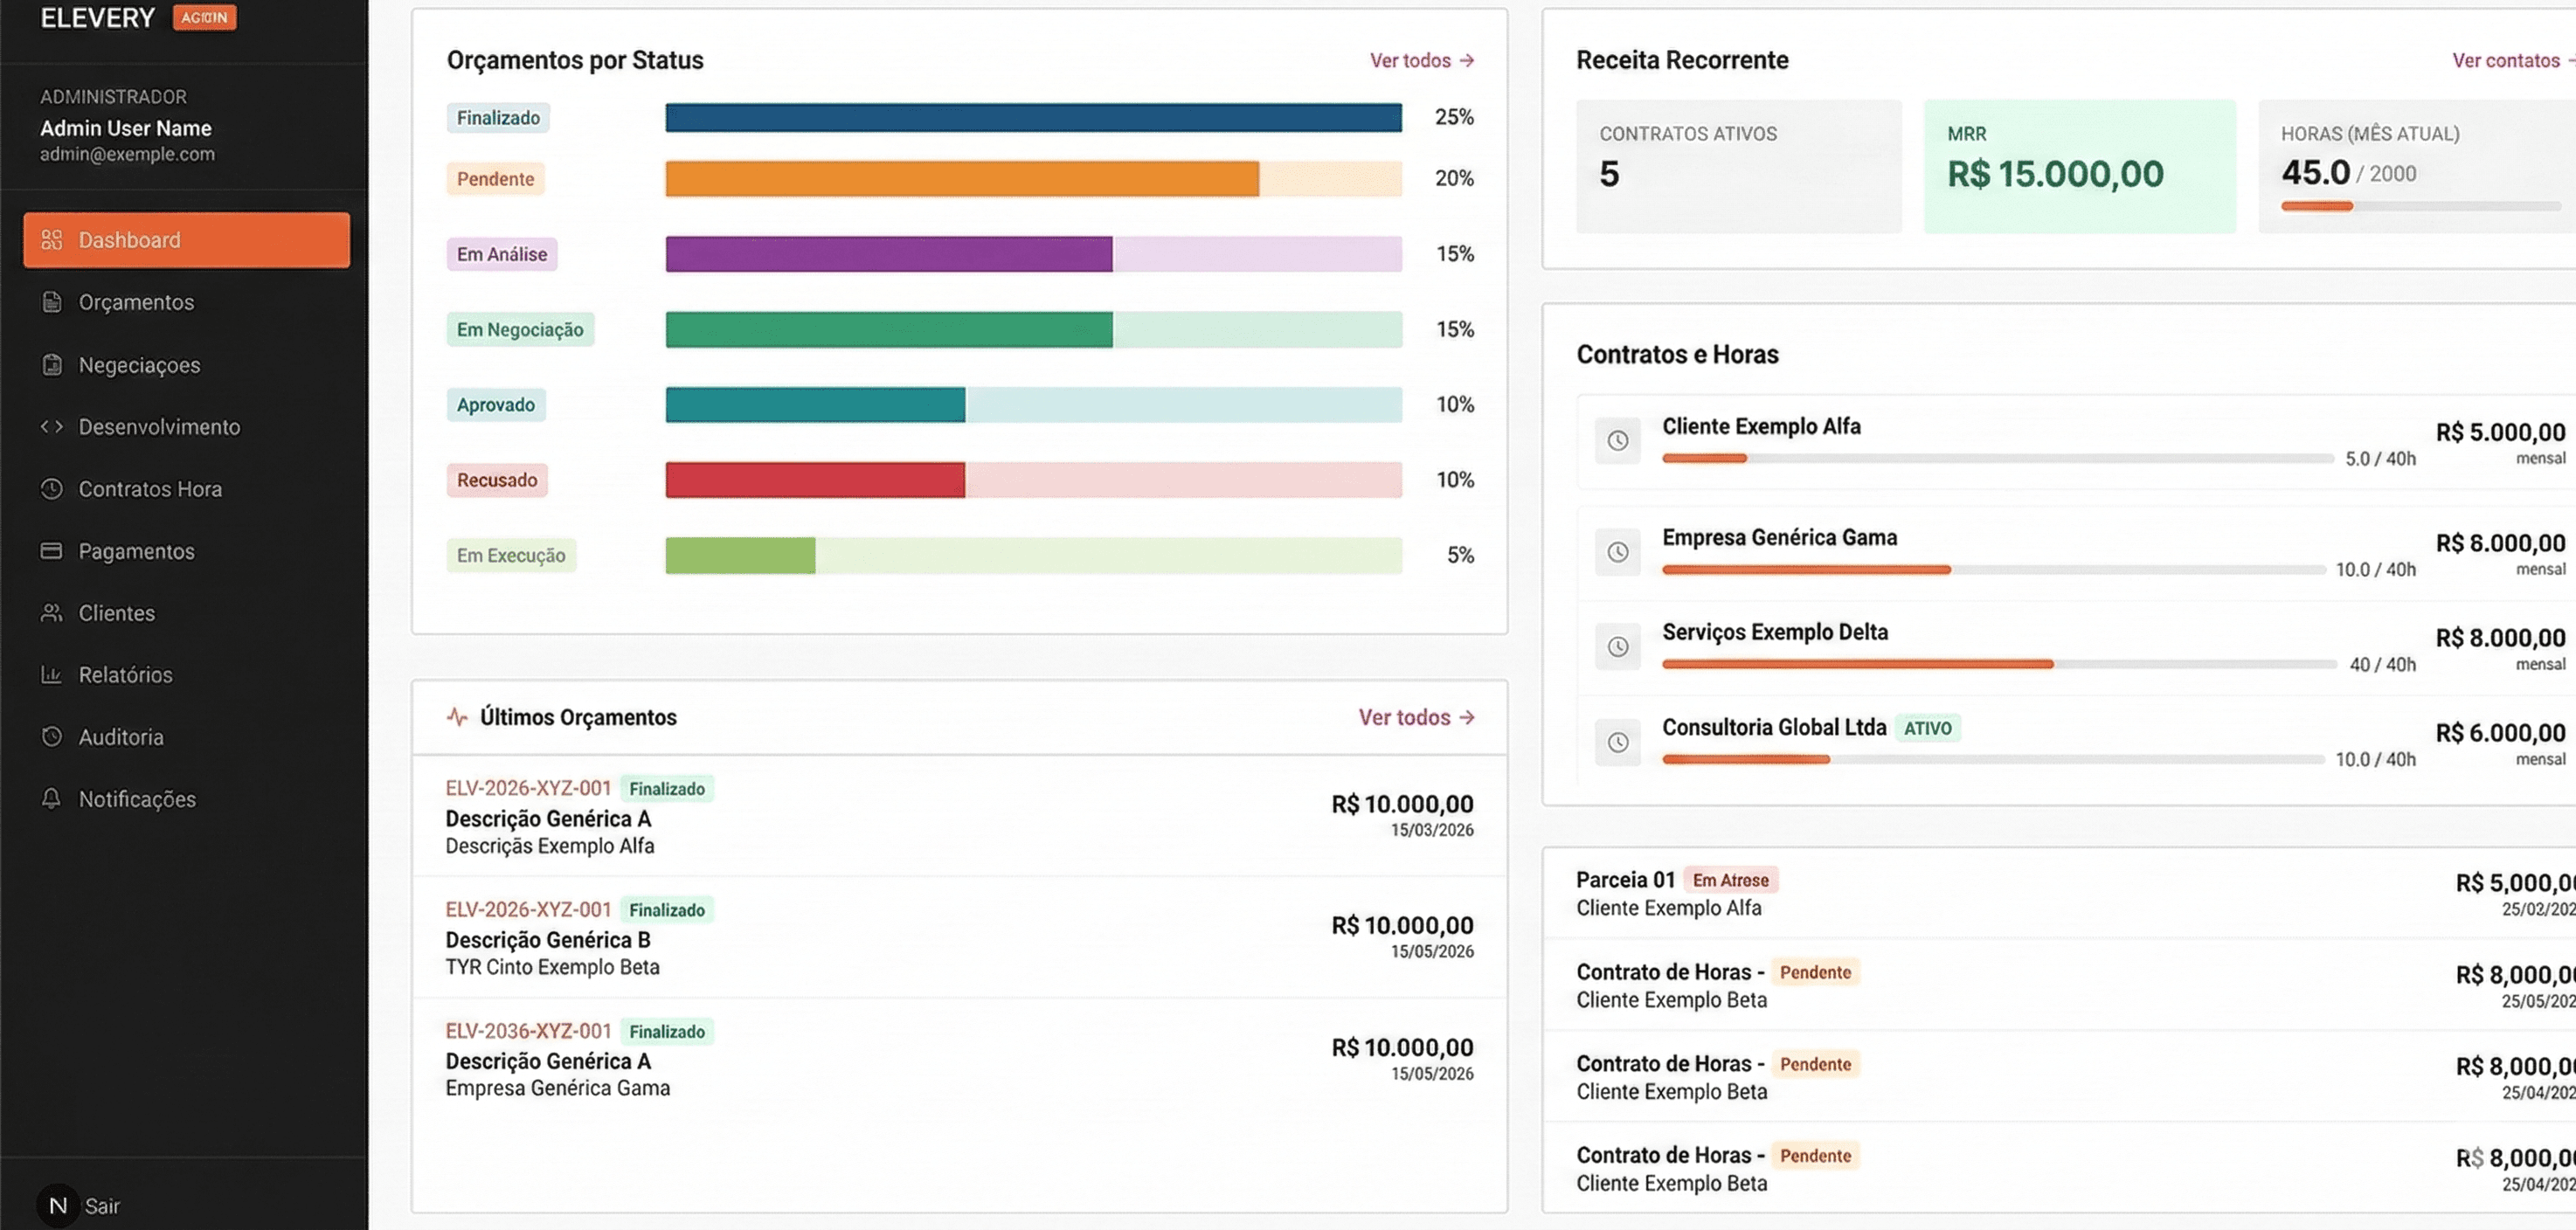
Task: Click the Em Execução green progress bar
Action: click(x=740, y=555)
